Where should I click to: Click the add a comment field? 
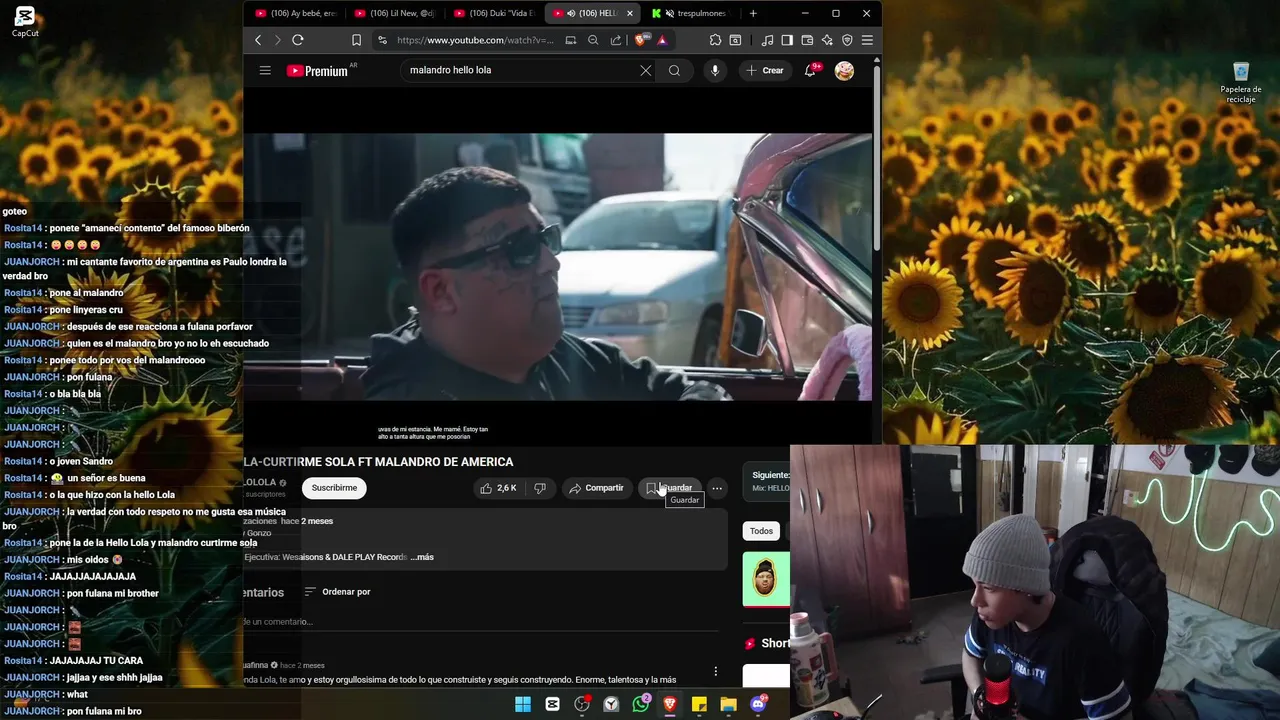pyautogui.click(x=480, y=622)
